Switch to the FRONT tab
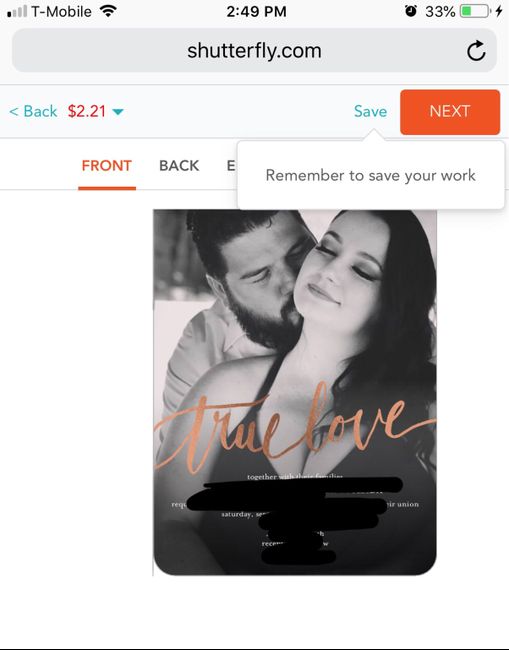This screenshot has width=509, height=650. click(x=107, y=165)
